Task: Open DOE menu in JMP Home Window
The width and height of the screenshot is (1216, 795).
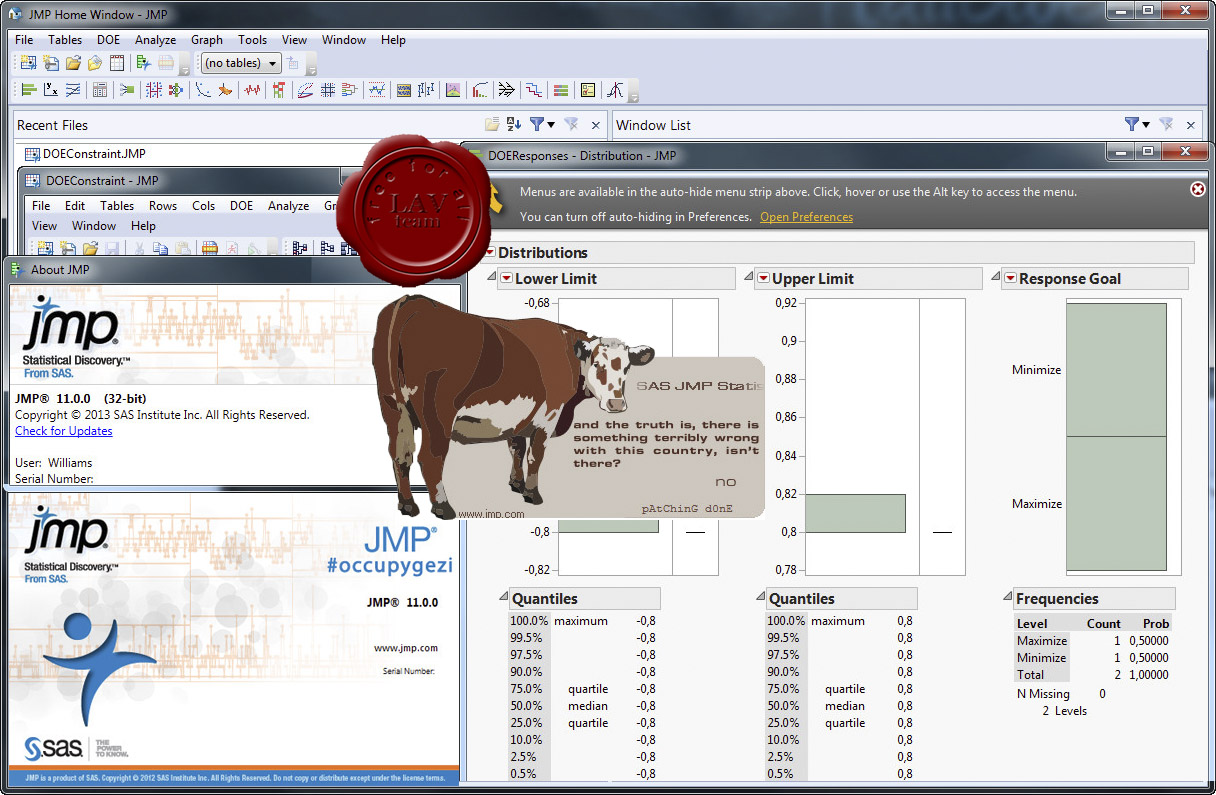Action: [x=108, y=40]
